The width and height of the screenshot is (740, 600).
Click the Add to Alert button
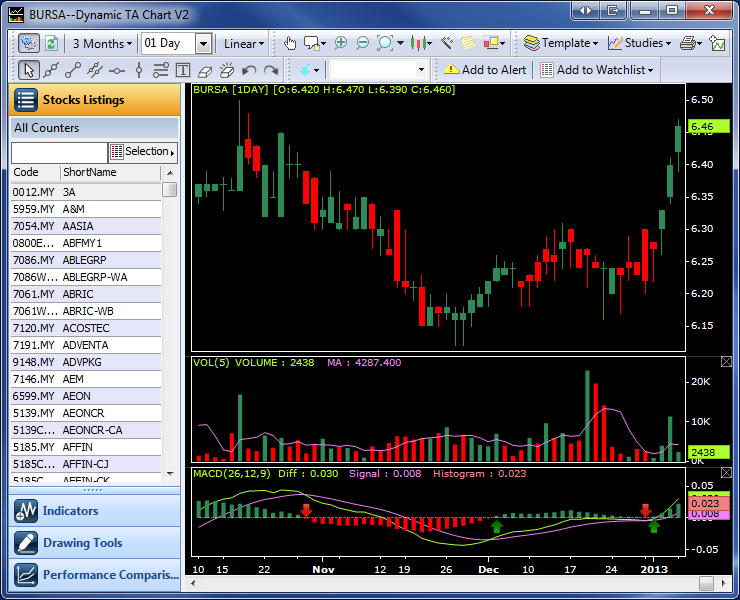pos(485,70)
